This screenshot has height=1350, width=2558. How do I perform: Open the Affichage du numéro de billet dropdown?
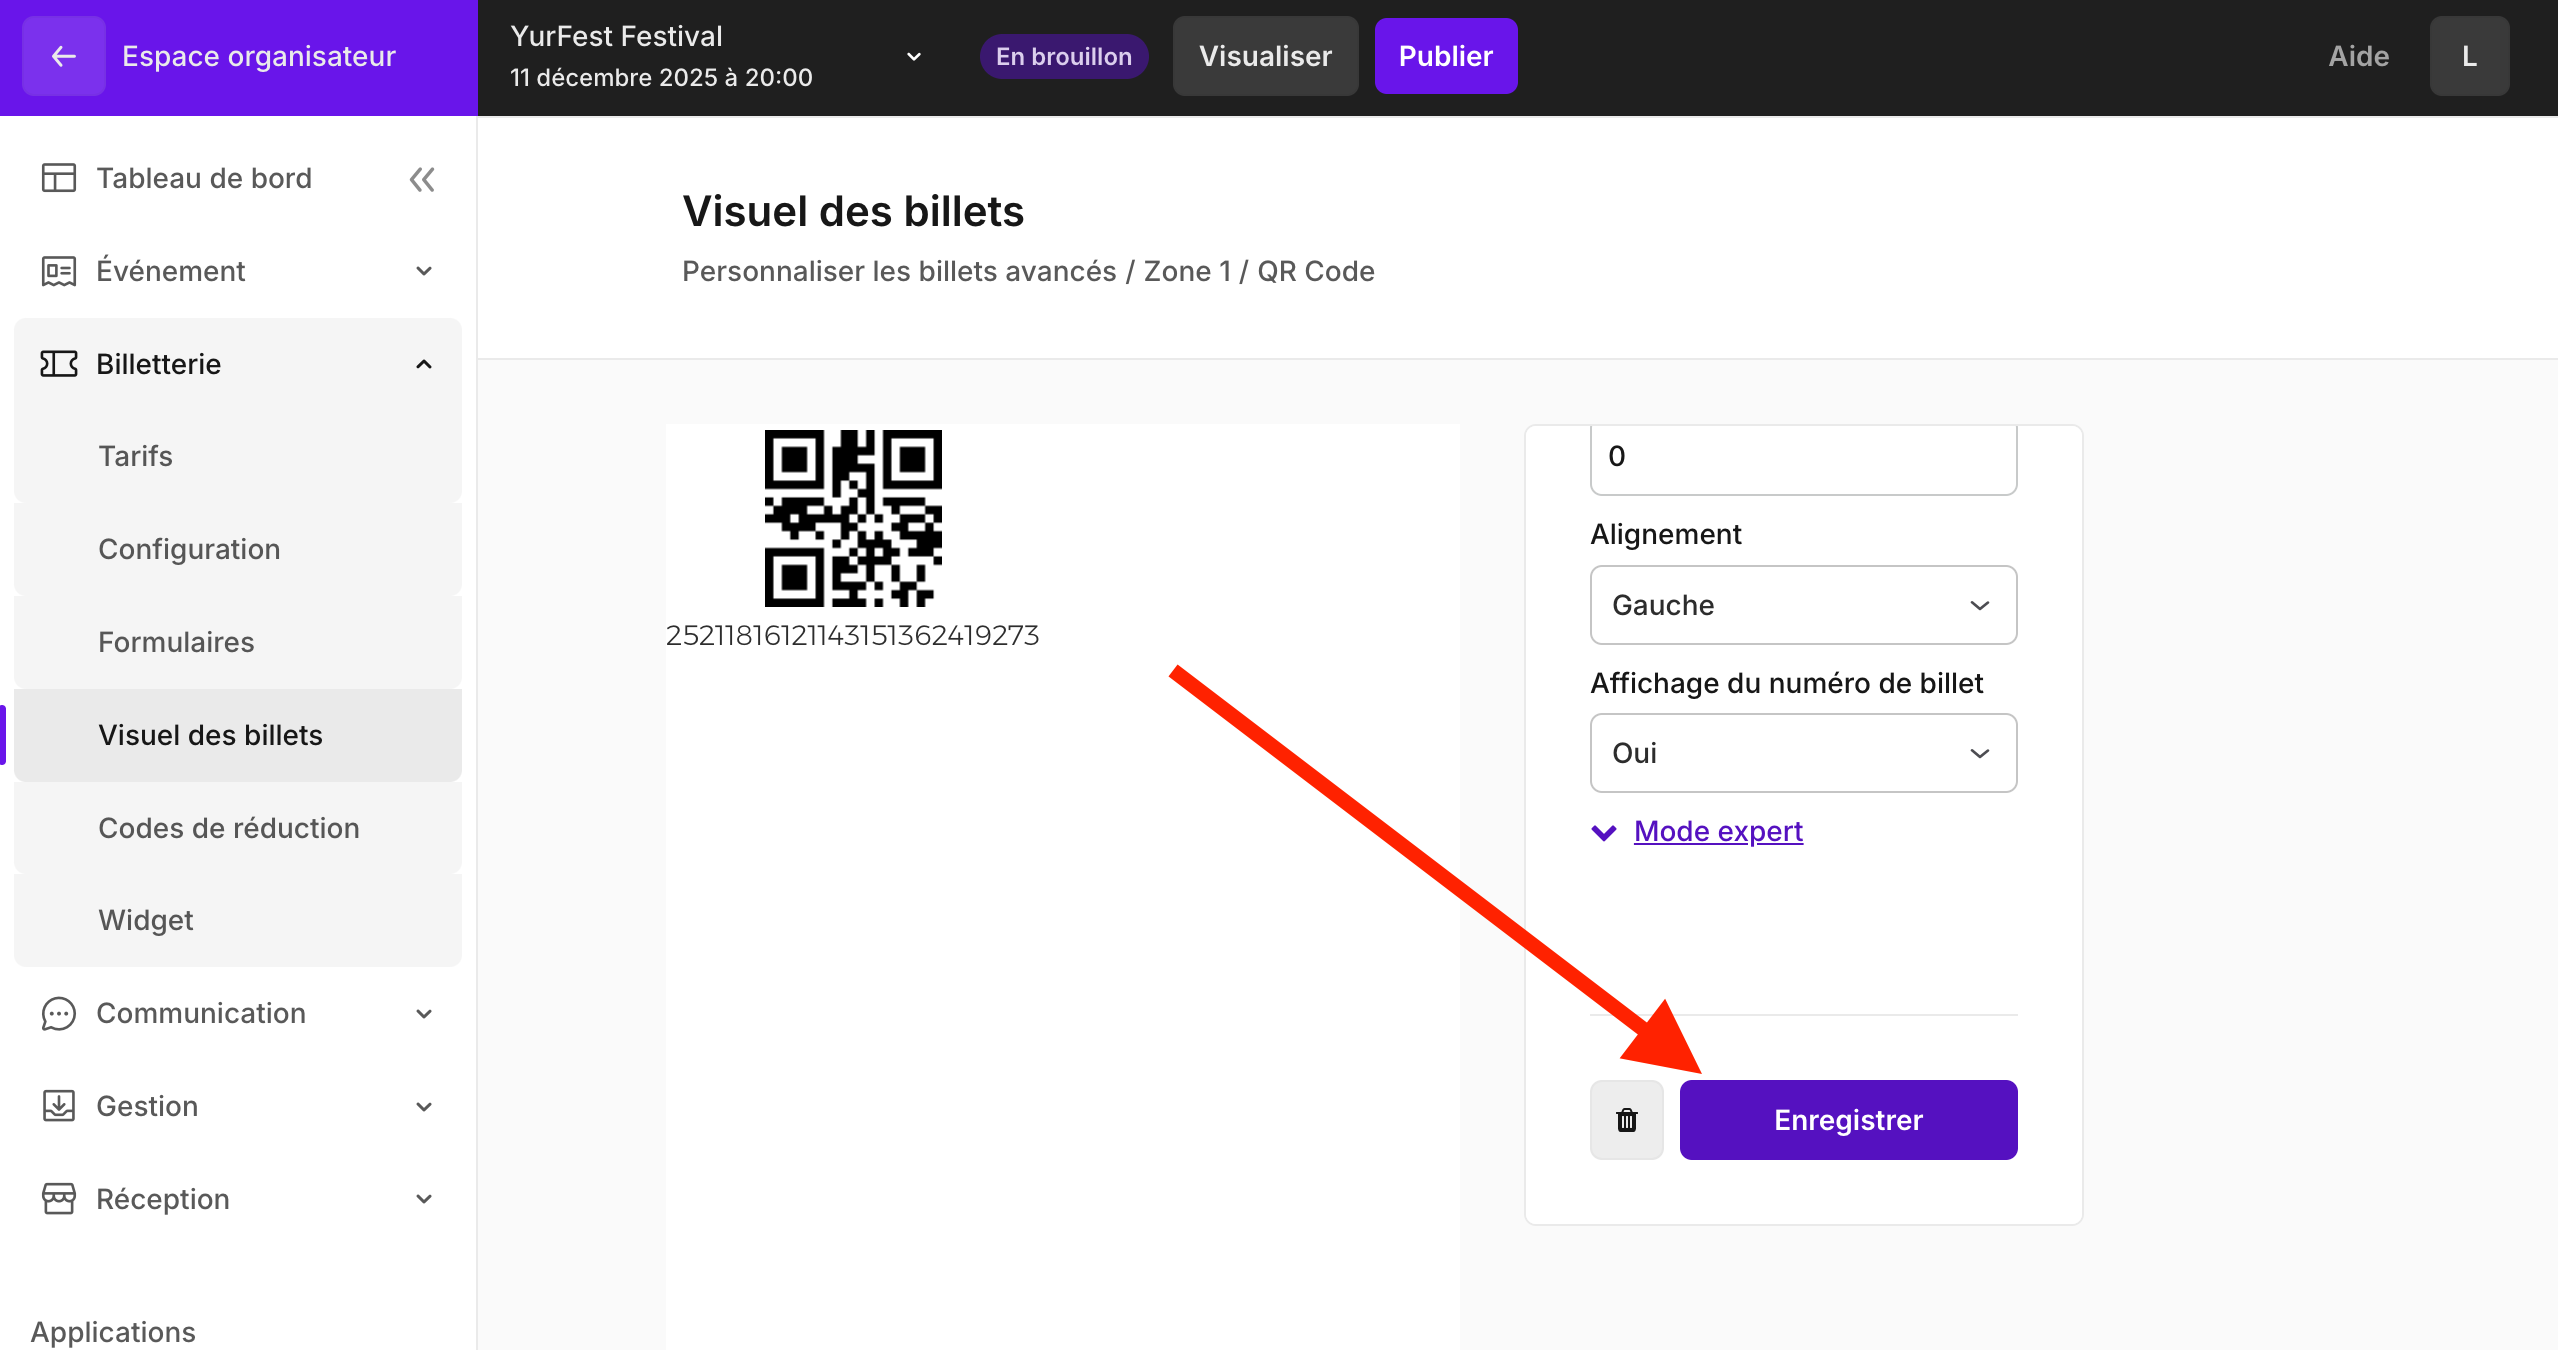pyautogui.click(x=1803, y=753)
